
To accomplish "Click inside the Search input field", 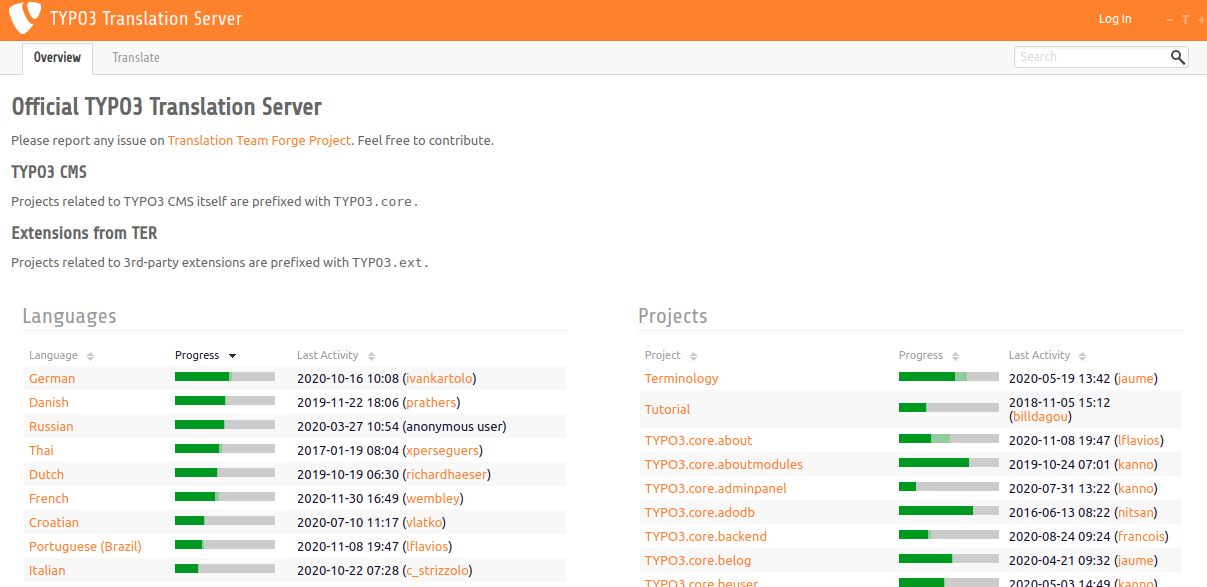I will coord(1085,57).
